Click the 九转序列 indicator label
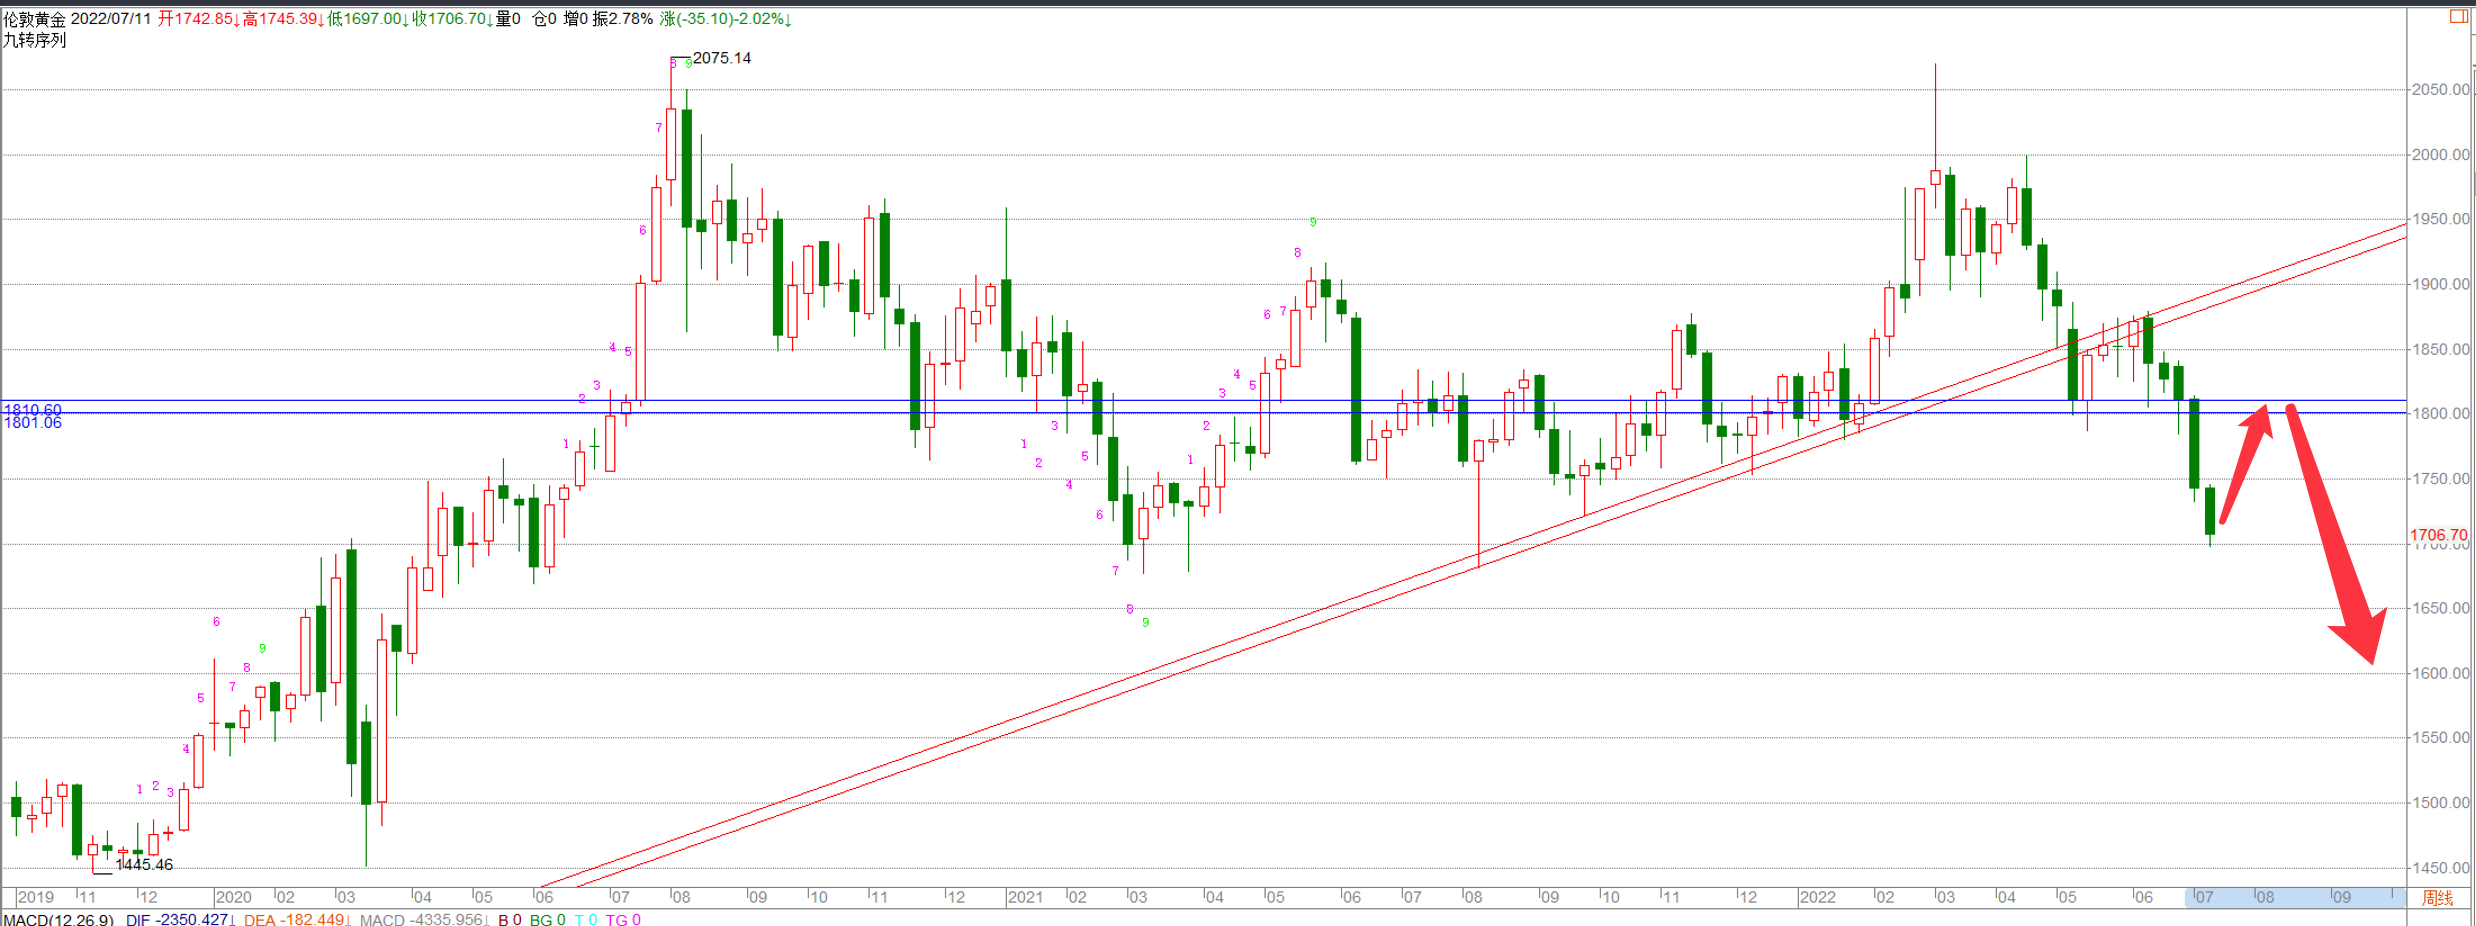Viewport: 2476px width, 926px height. [35, 40]
